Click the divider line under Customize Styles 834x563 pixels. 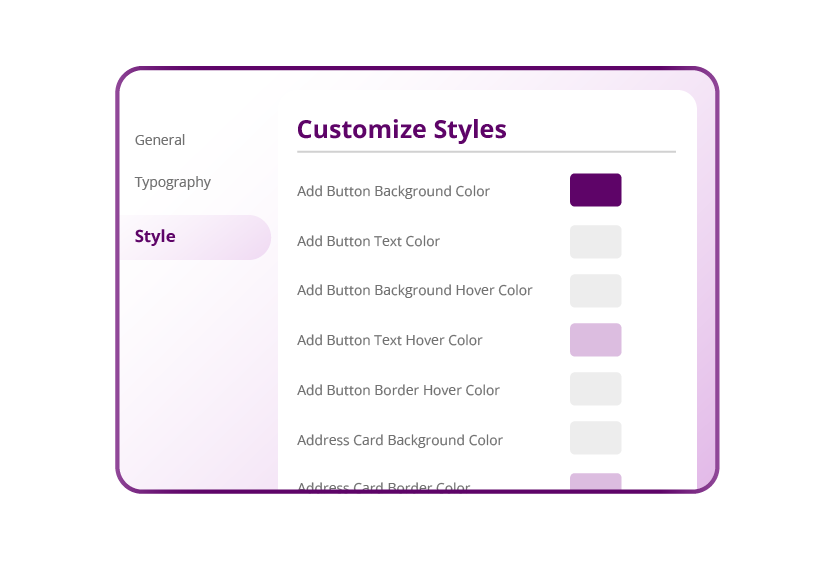(486, 152)
